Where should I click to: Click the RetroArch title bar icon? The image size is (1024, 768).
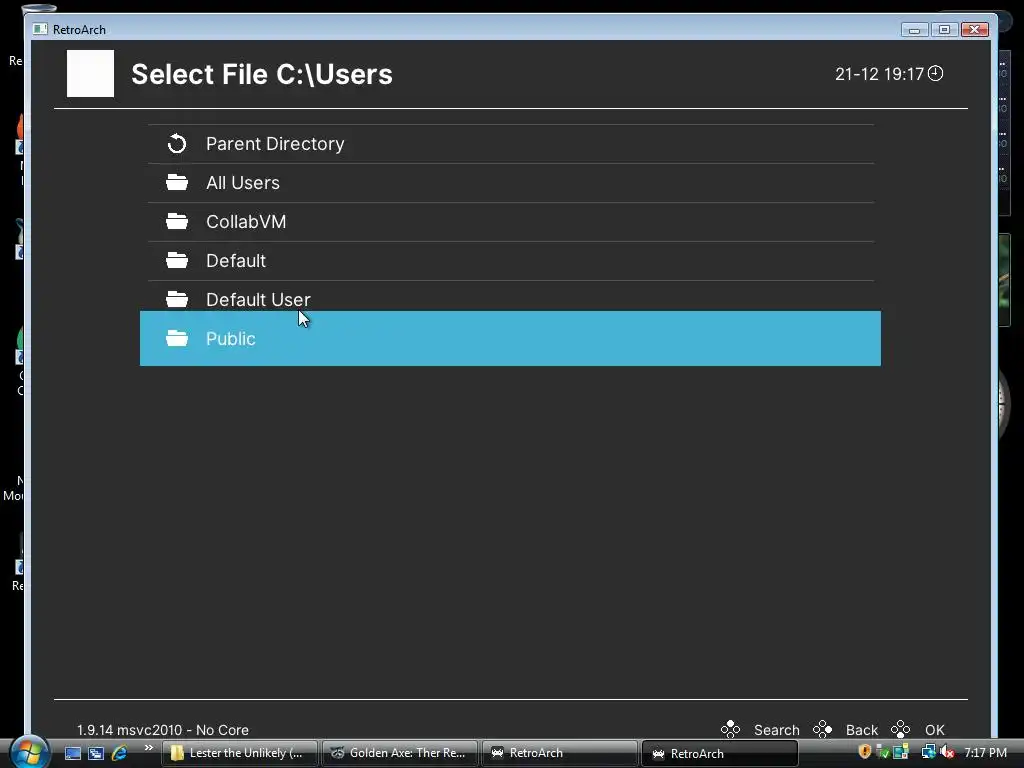tap(40, 29)
